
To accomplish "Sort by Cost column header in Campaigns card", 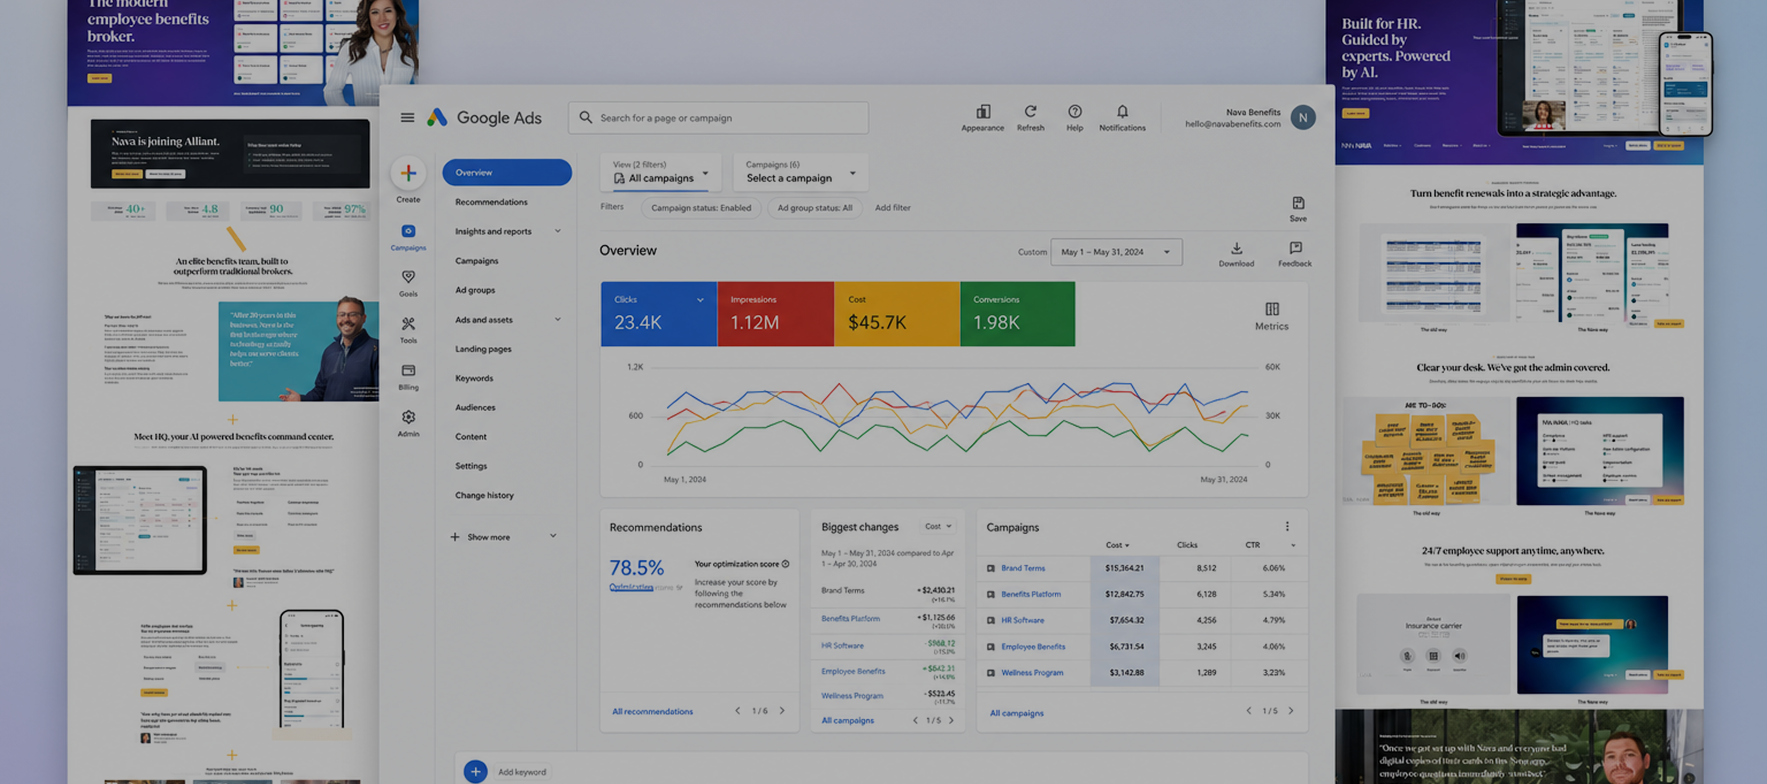I will (x=1117, y=545).
